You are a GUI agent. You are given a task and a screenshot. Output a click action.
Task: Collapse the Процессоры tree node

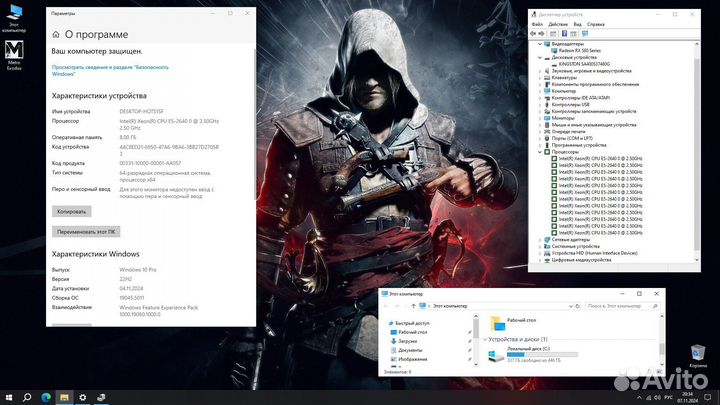[541, 152]
